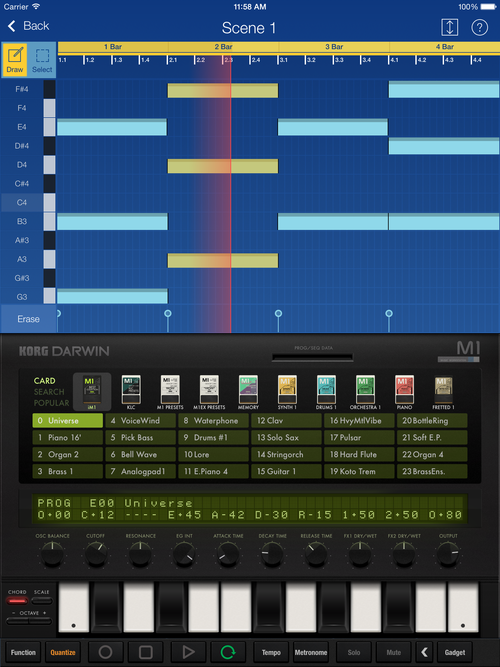The image size is (500, 667).
Task: Activate the Select marquee tool
Action: (42, 60)
